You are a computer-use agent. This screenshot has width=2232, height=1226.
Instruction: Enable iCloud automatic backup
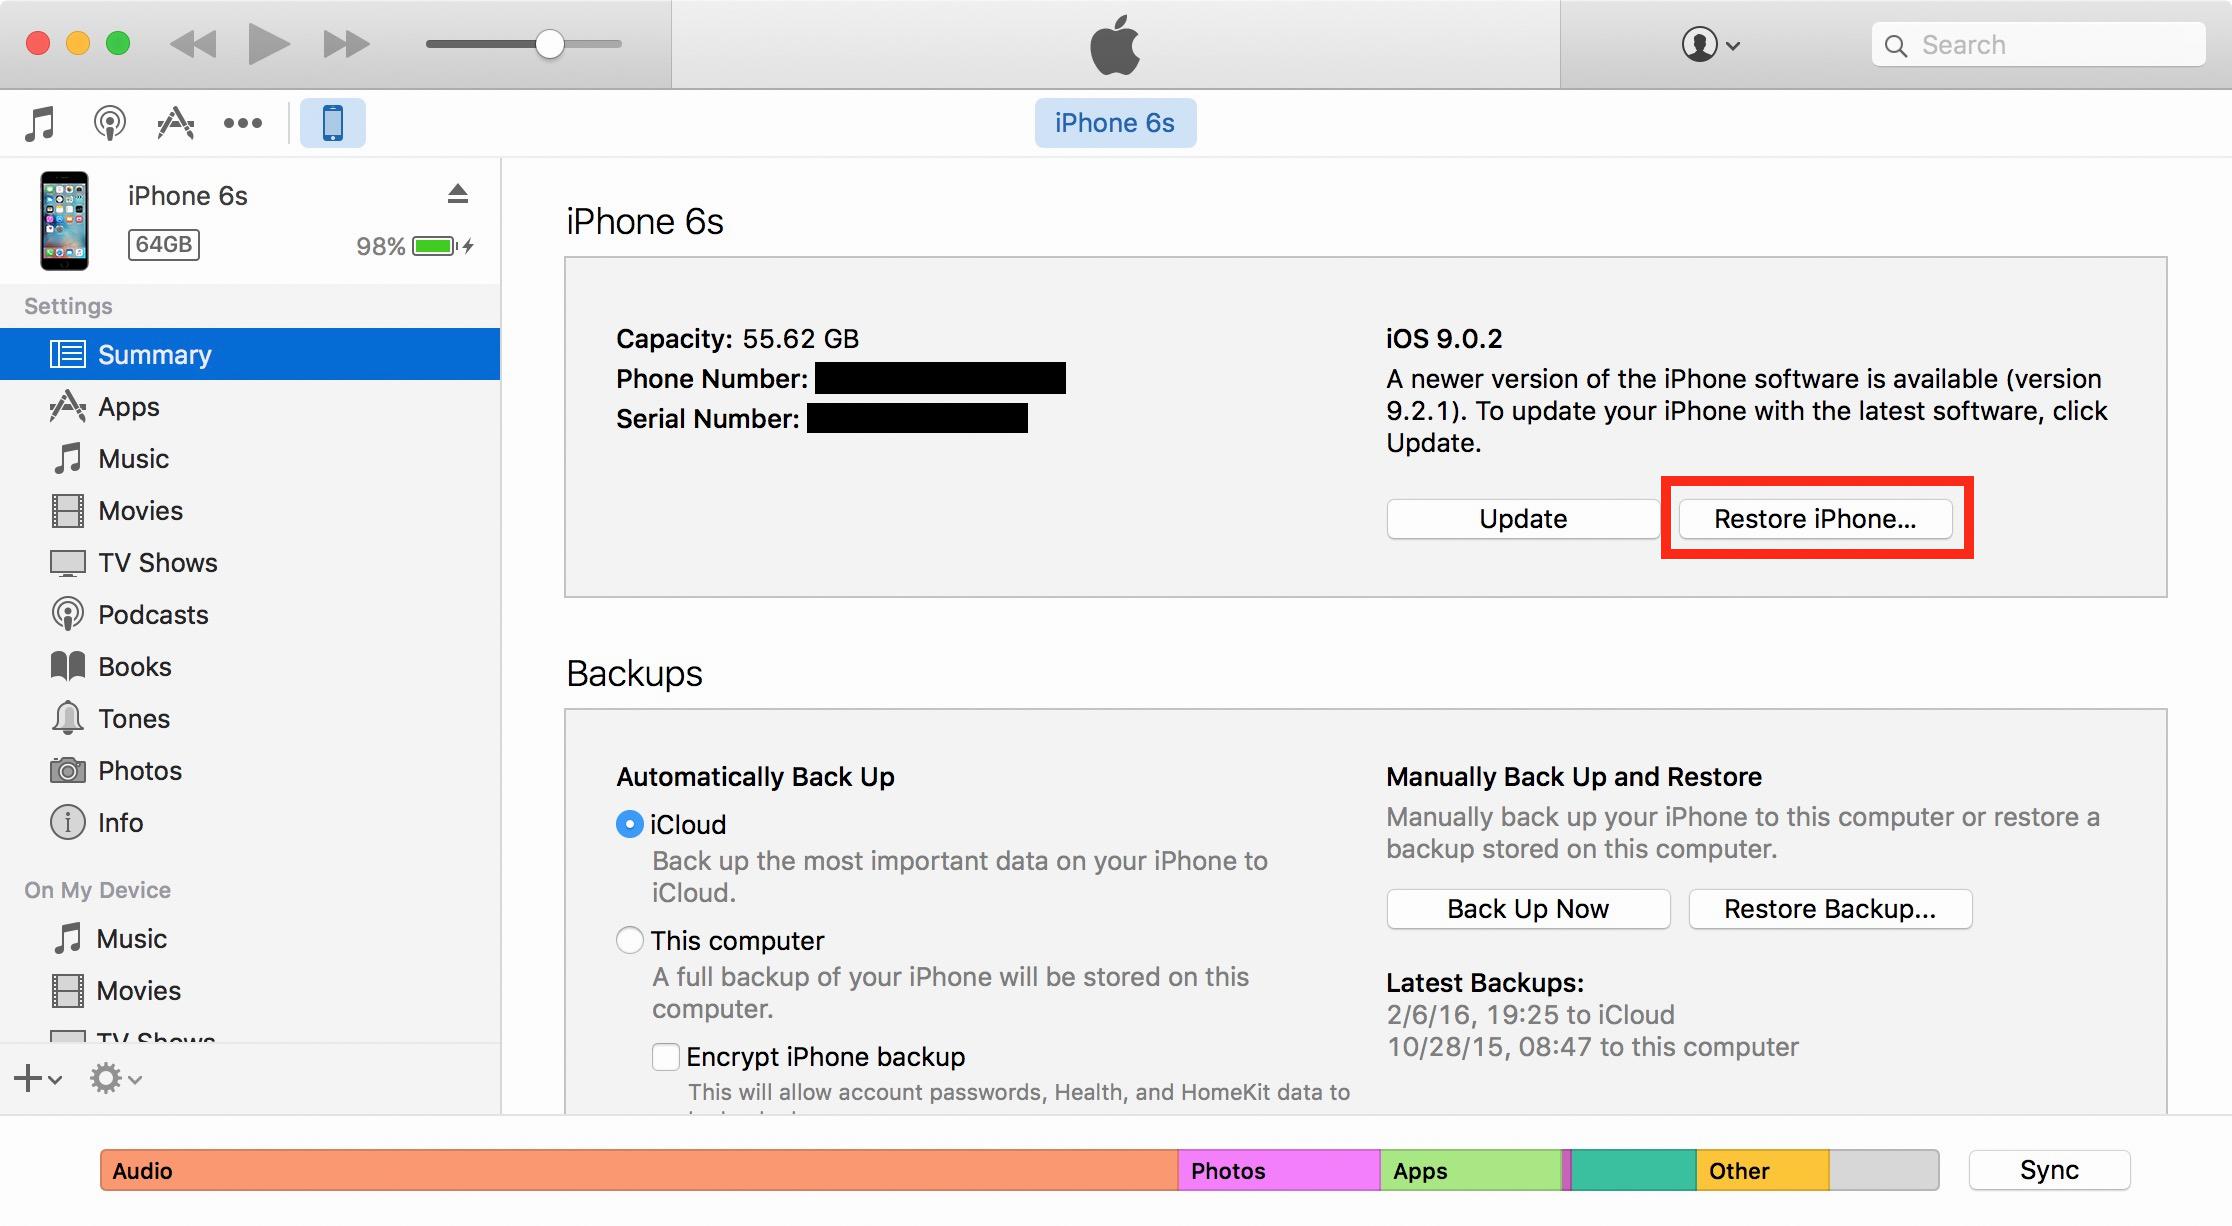click(x=628, y=824)
